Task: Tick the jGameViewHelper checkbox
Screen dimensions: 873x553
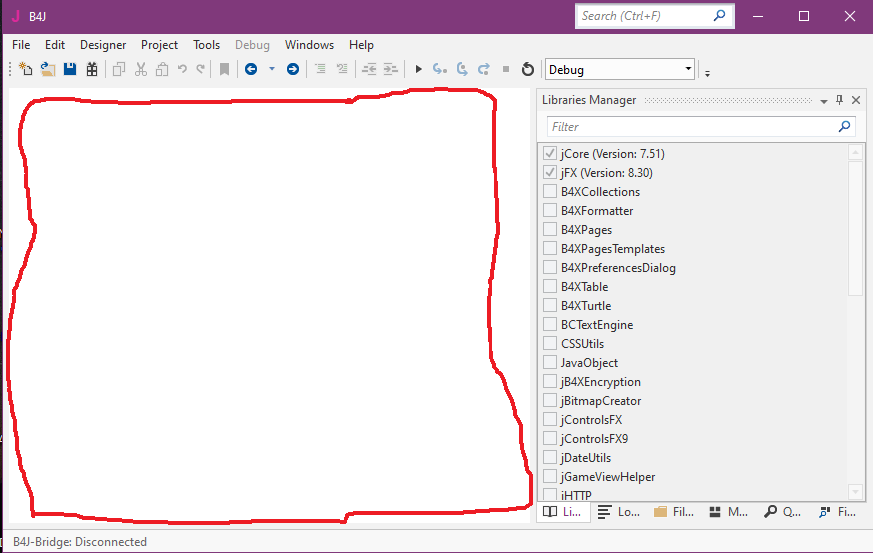Action: pos(550,476)
